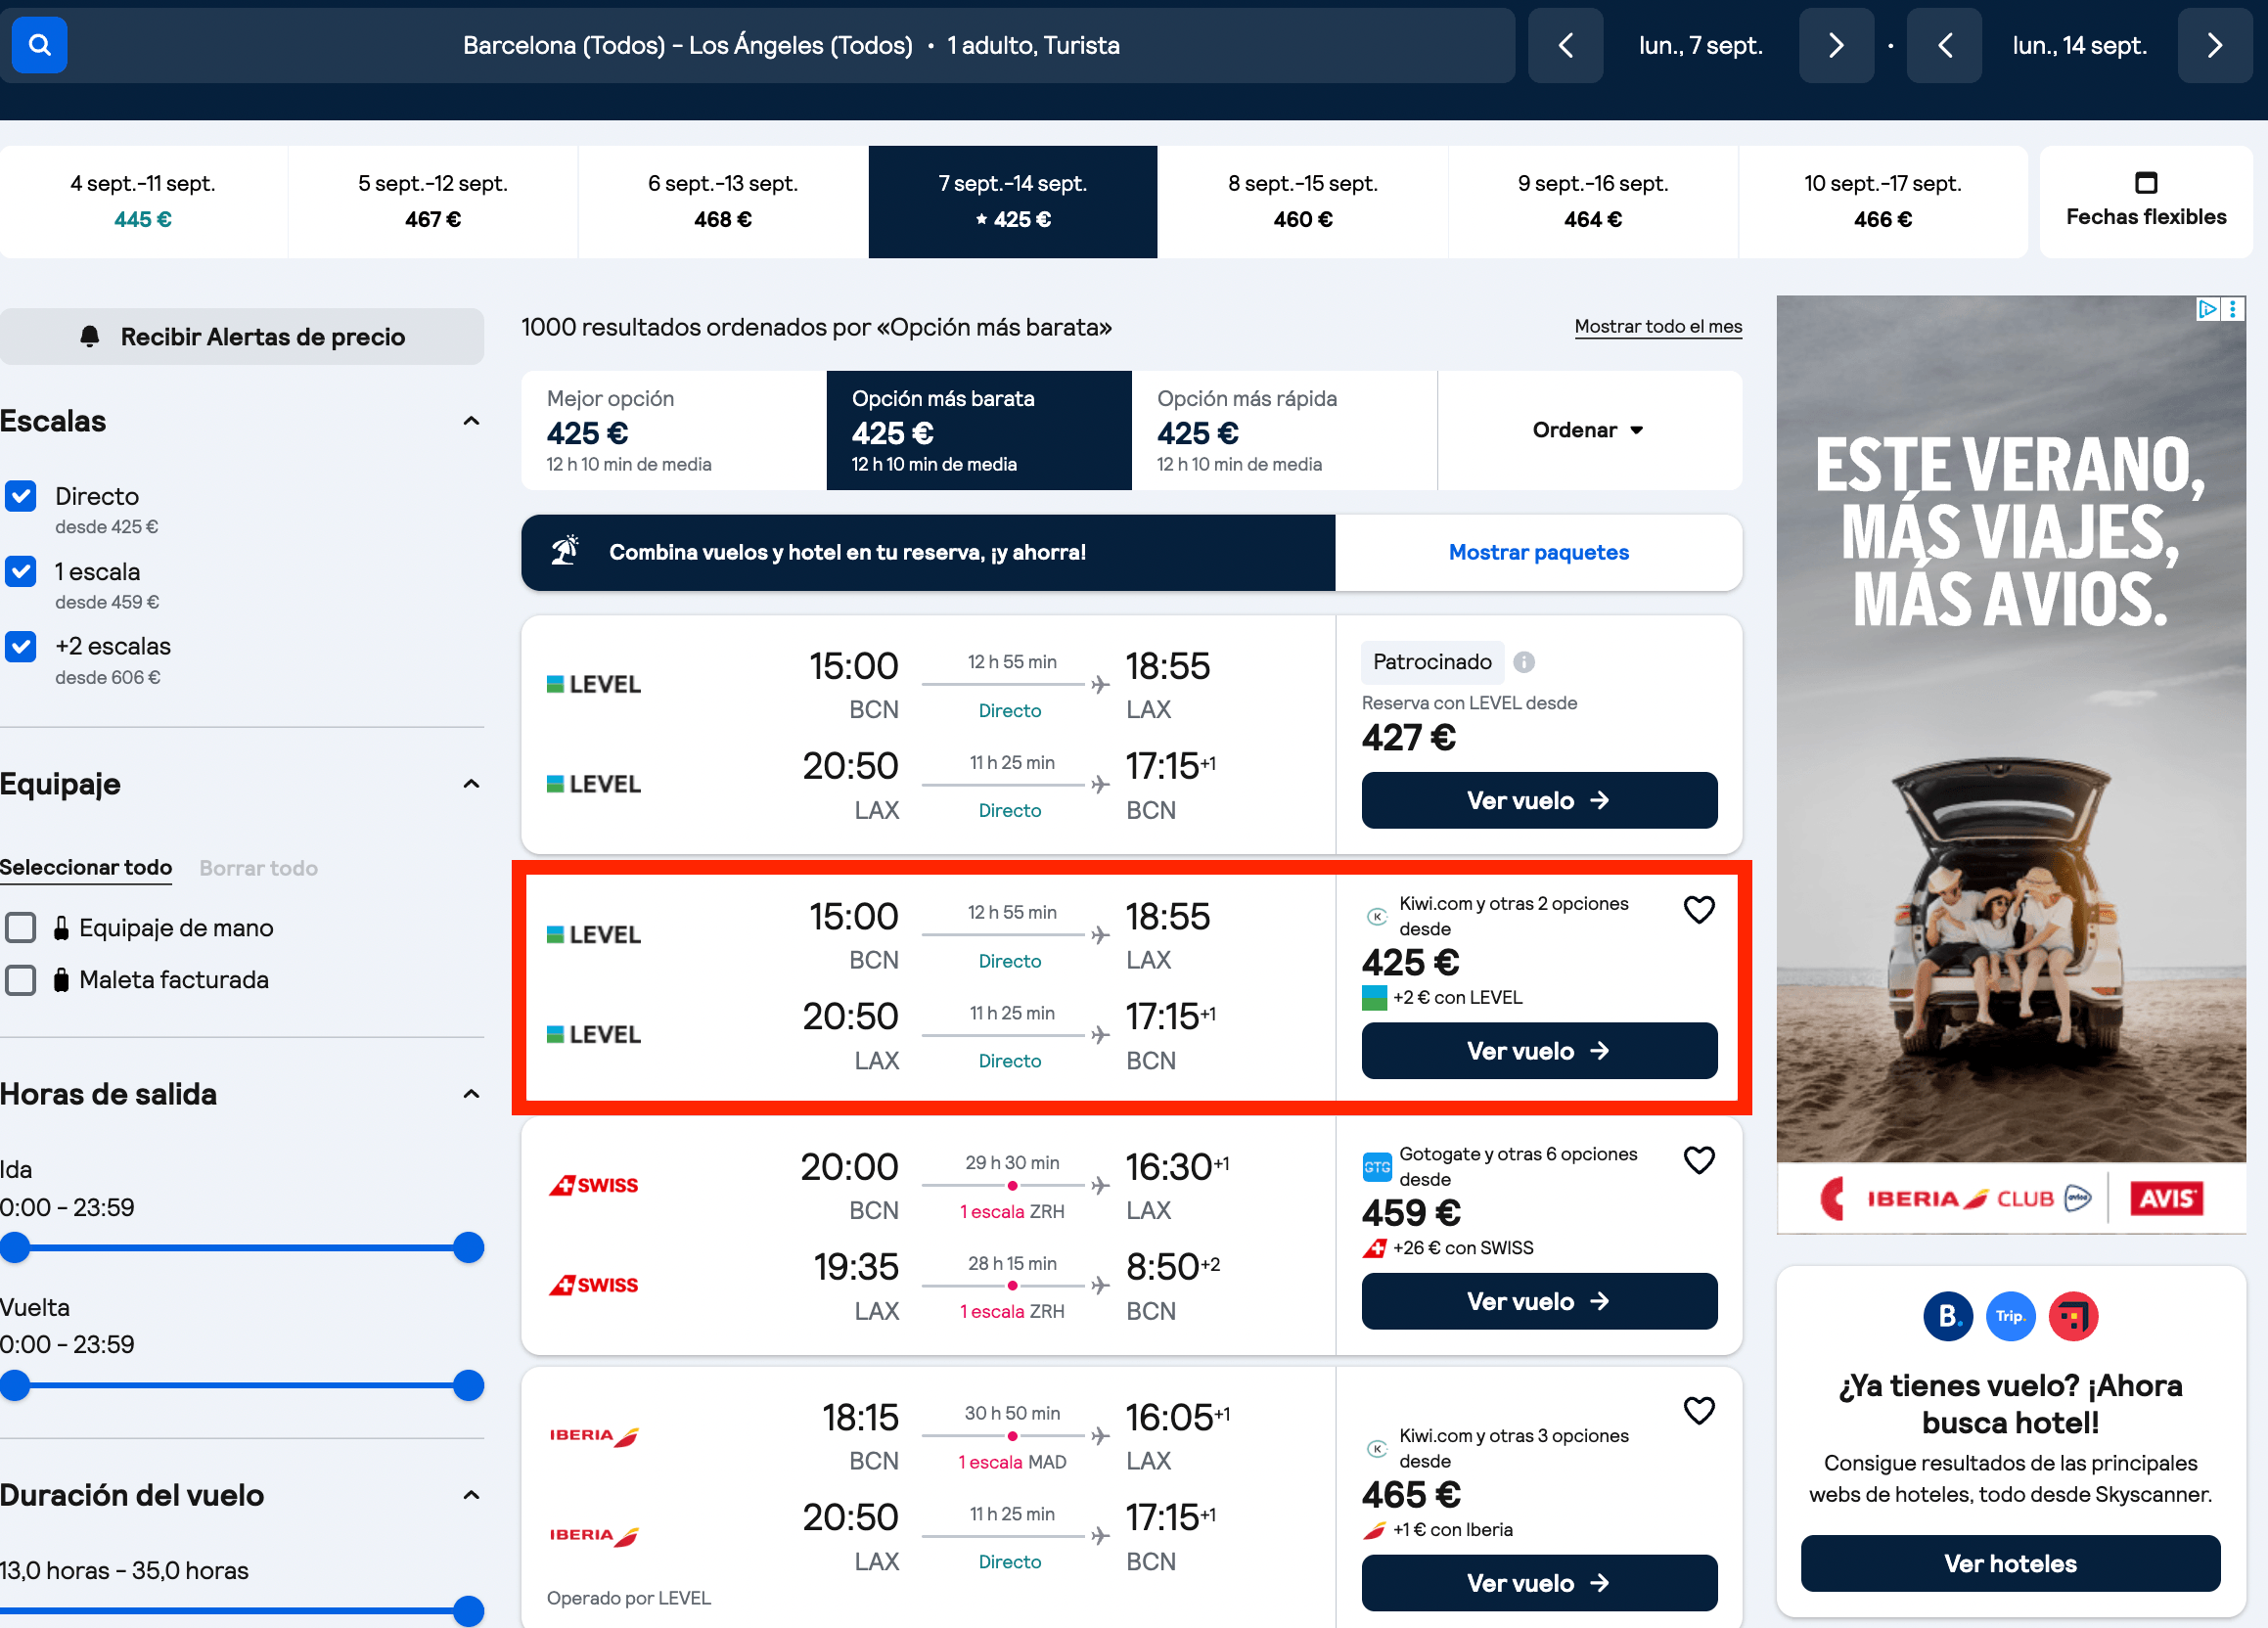
Task: Choose the 8 sept.-15 sept. date tab
Action: 1302,201
